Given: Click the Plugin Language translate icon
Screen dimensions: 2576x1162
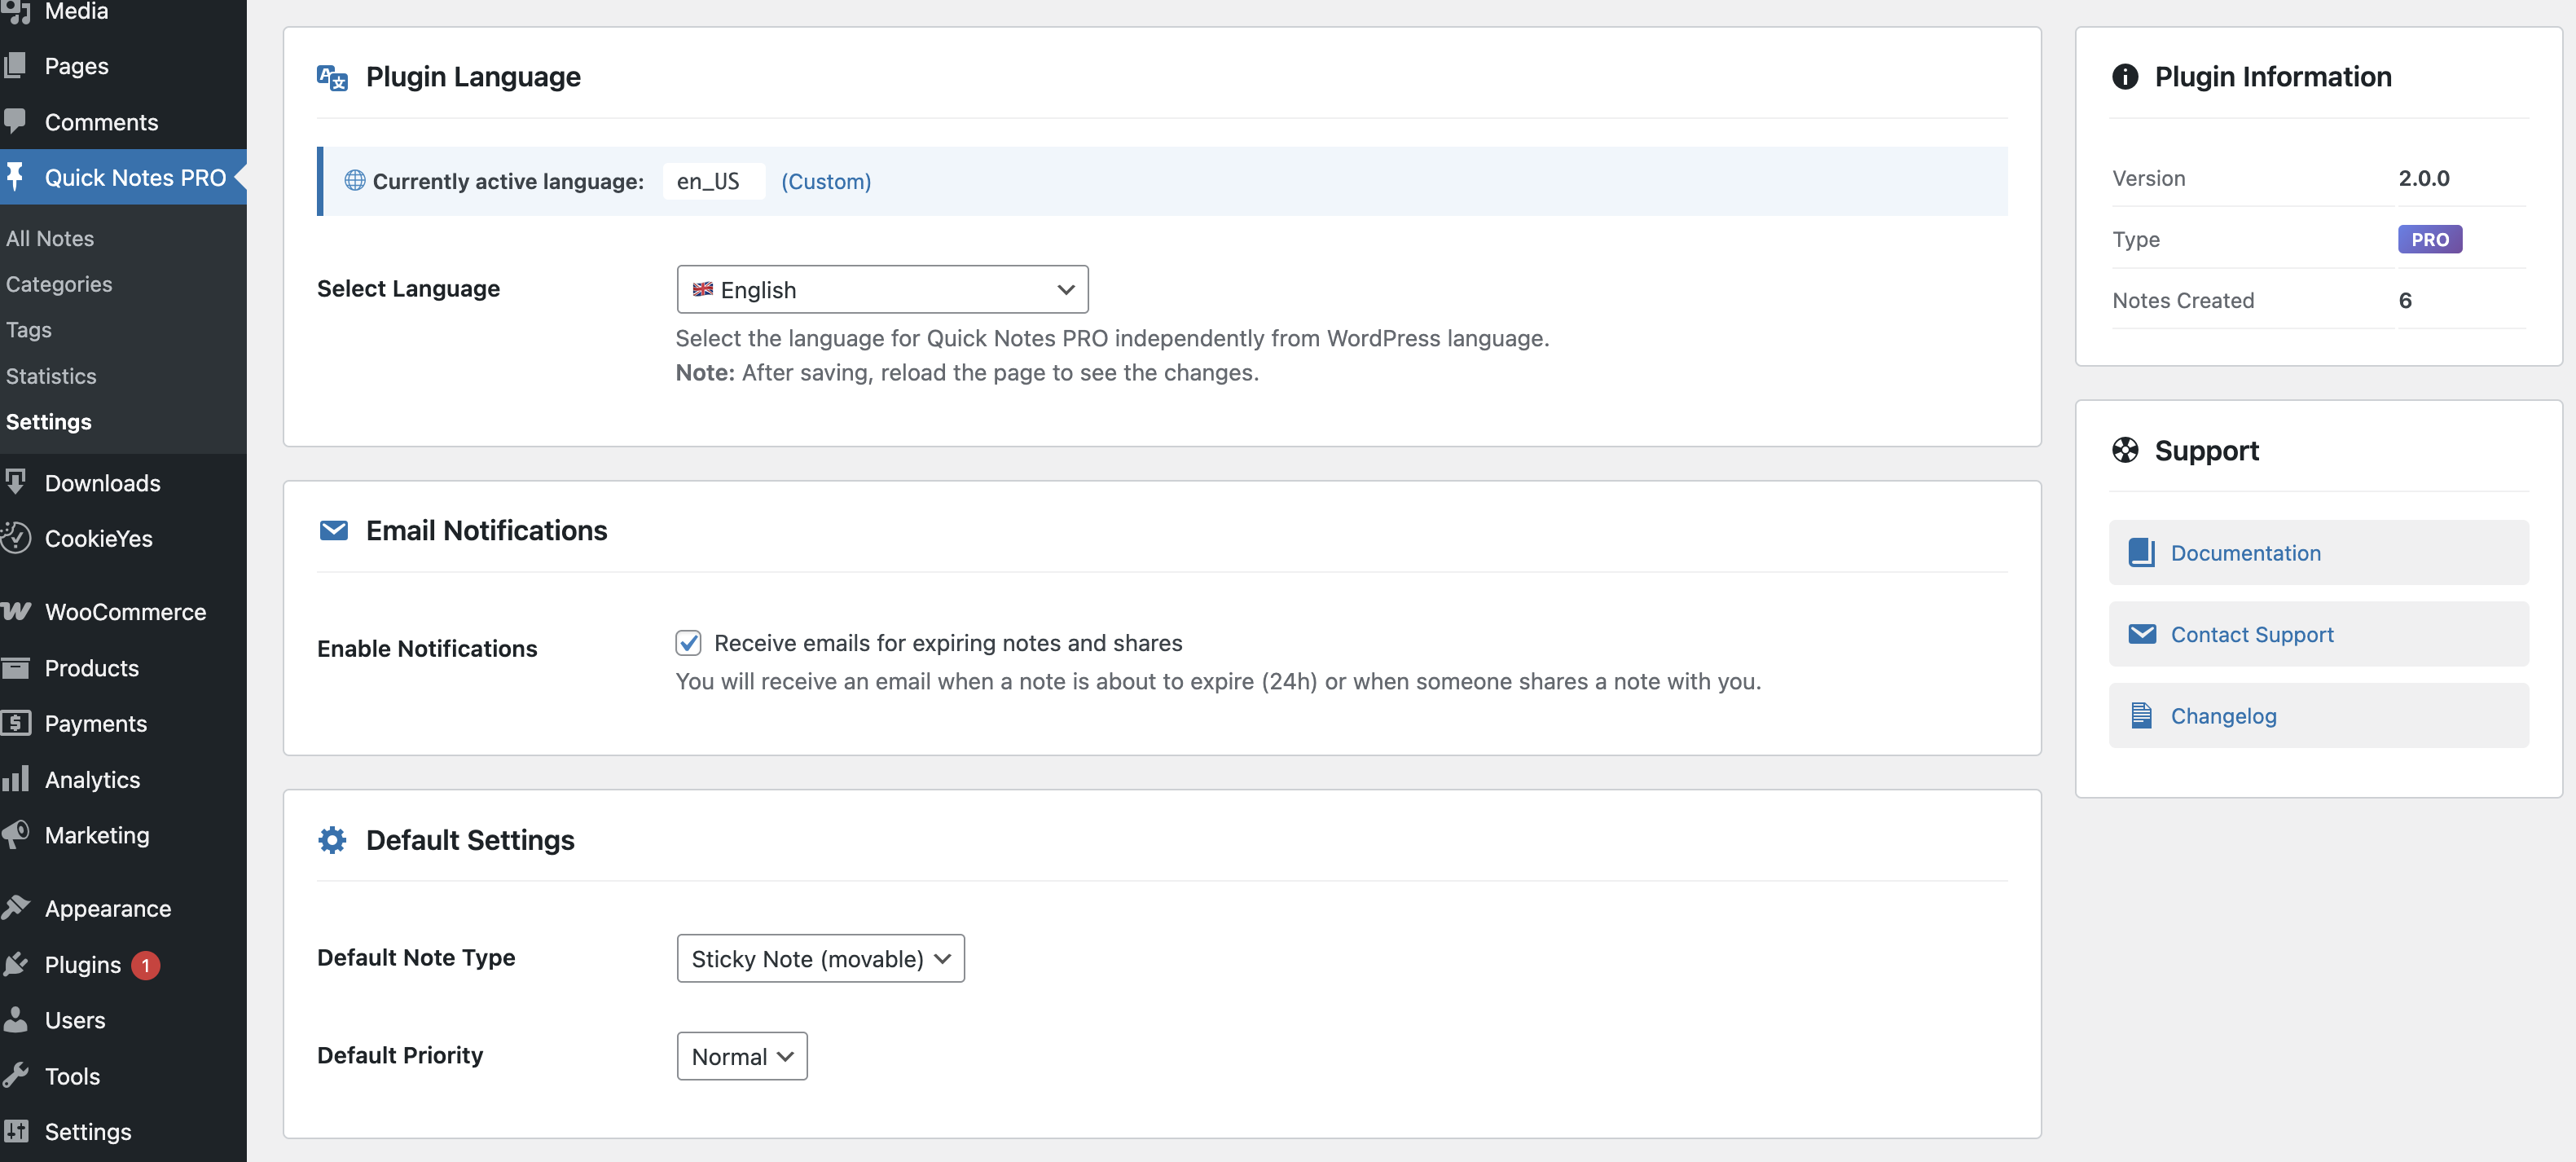Looking at the screenshot, I should [x=332, y=77].
